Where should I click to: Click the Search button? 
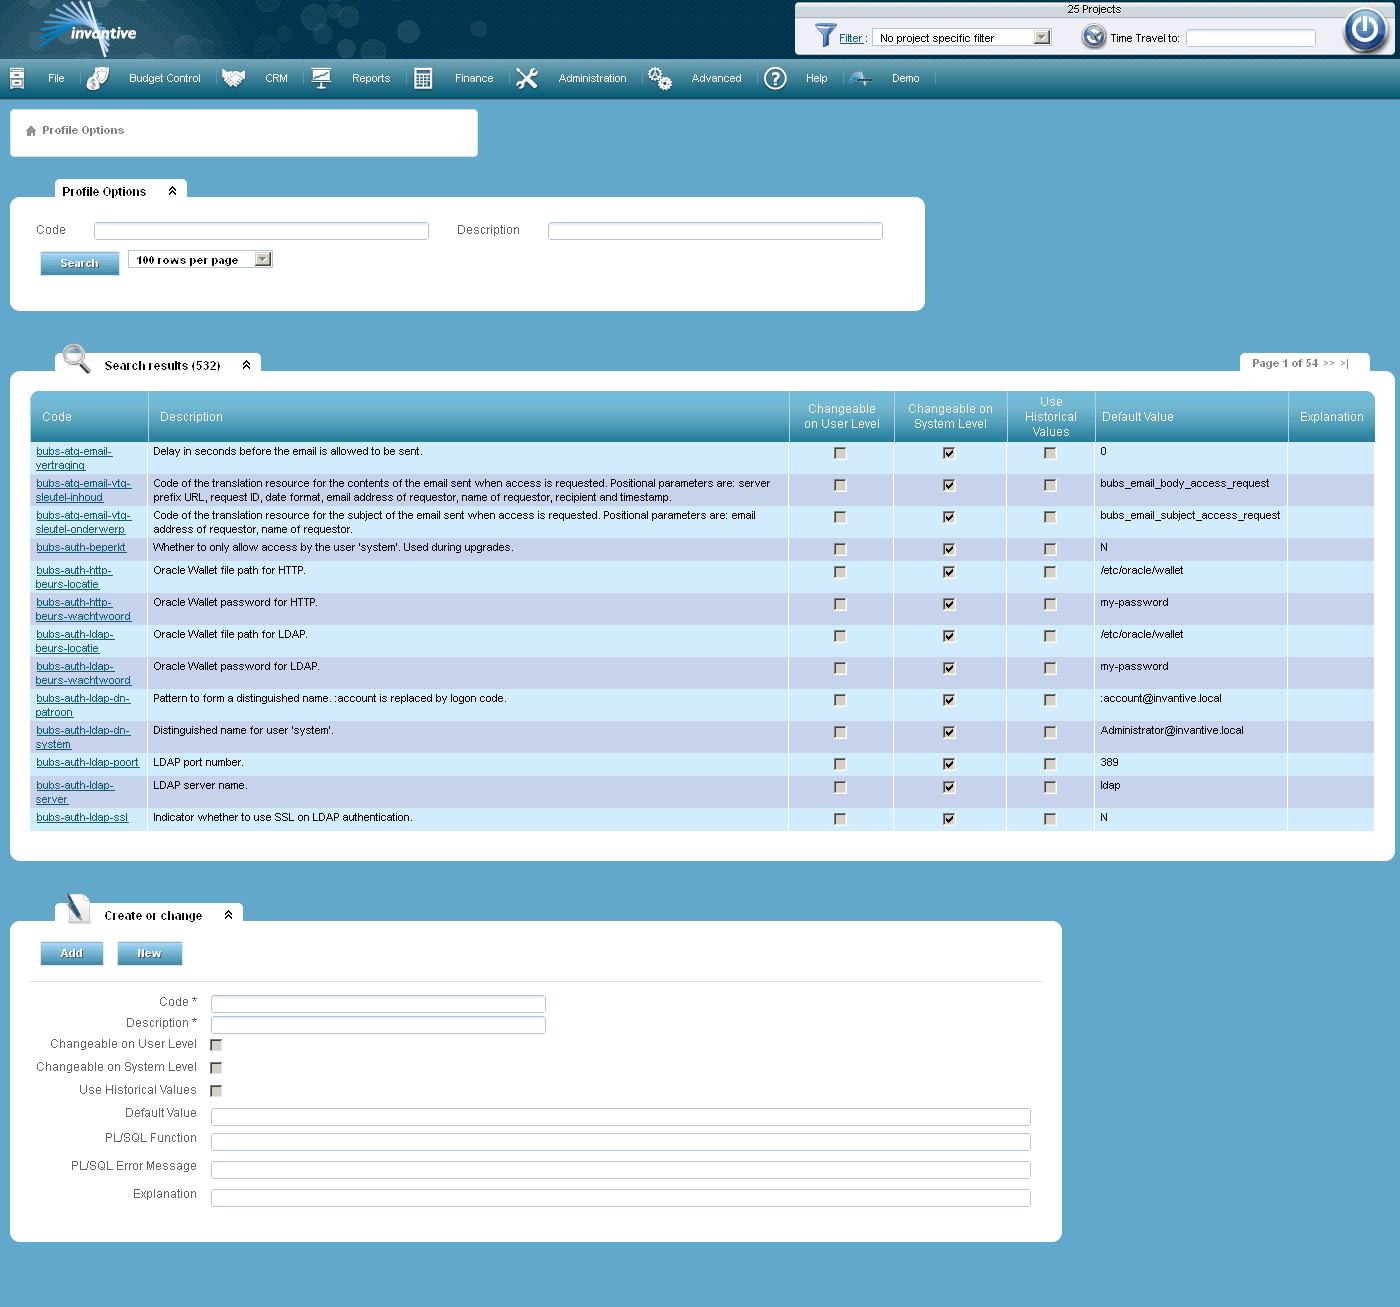[80, 263]
